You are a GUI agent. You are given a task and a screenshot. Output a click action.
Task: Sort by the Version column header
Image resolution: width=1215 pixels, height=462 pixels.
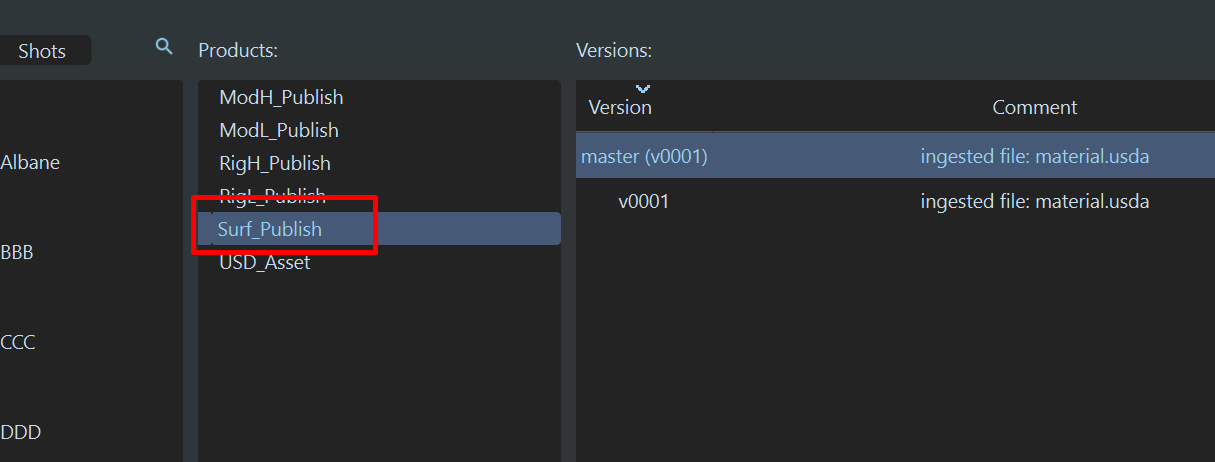point(620,107)
